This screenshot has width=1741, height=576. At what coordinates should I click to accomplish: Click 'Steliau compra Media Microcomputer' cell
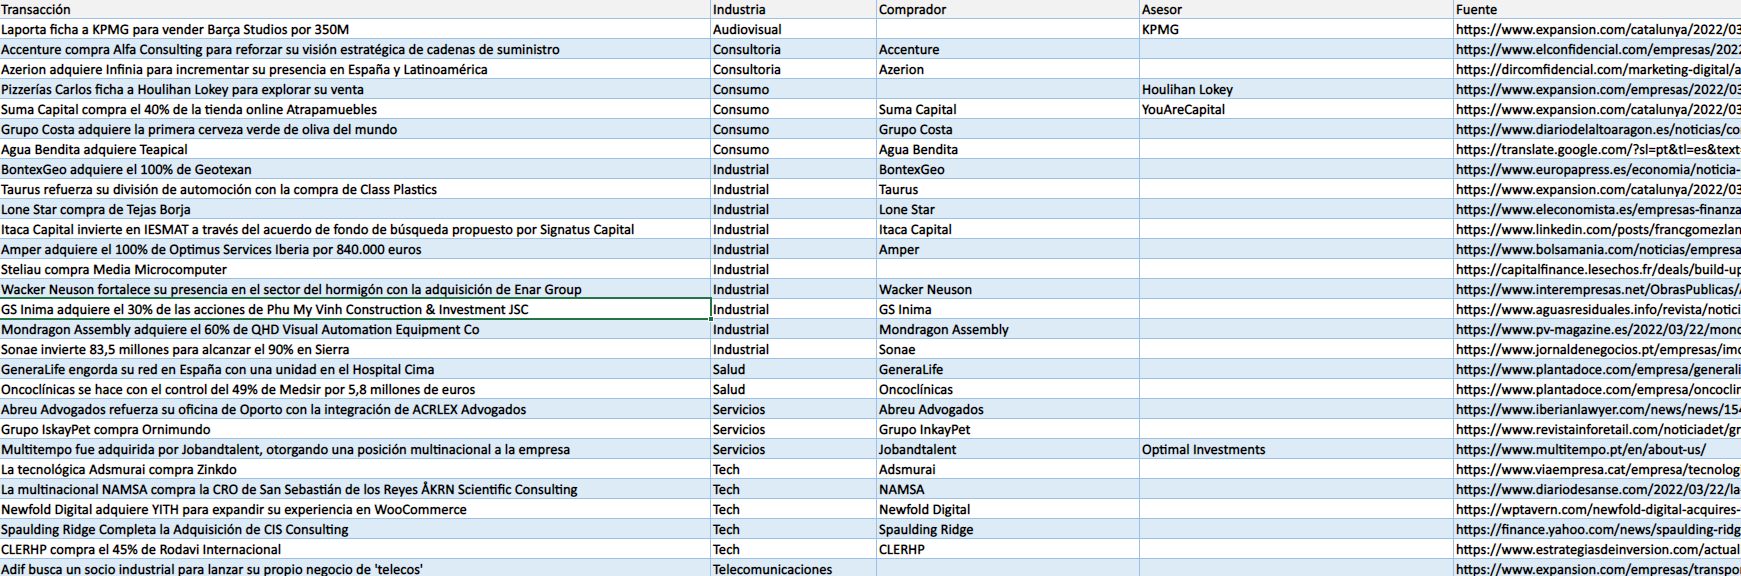355,269
